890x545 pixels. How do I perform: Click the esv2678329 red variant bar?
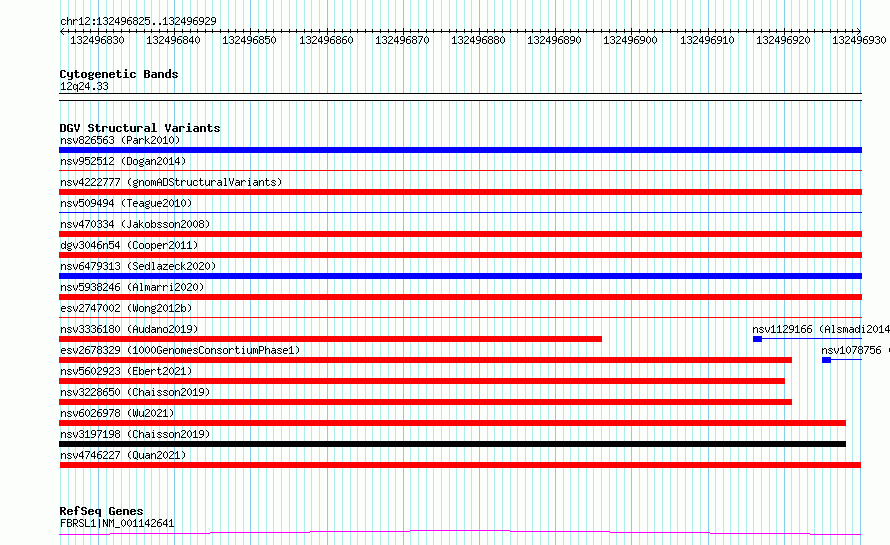click(x=425, y=360)
